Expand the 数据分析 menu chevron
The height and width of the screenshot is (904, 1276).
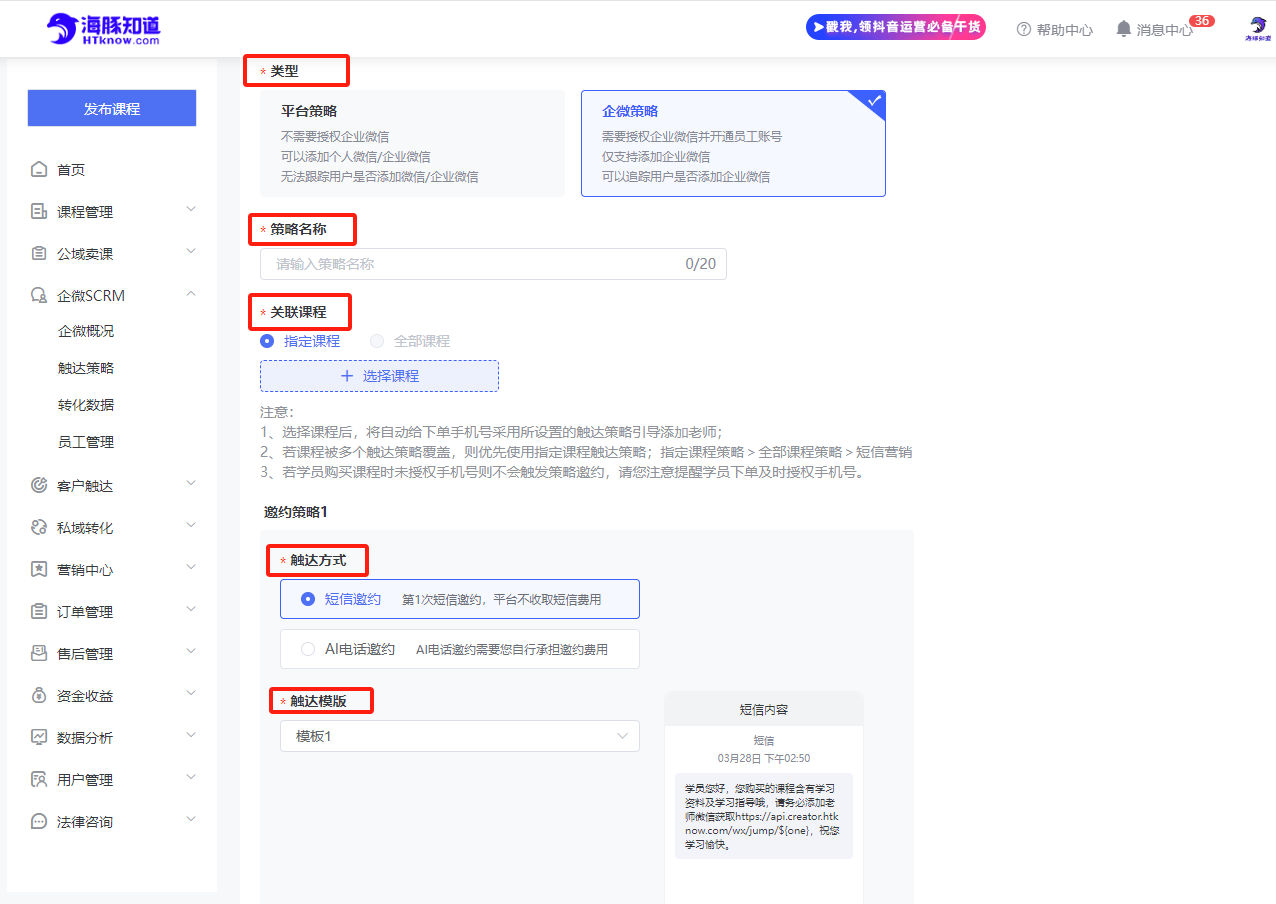tap(191, 735)
